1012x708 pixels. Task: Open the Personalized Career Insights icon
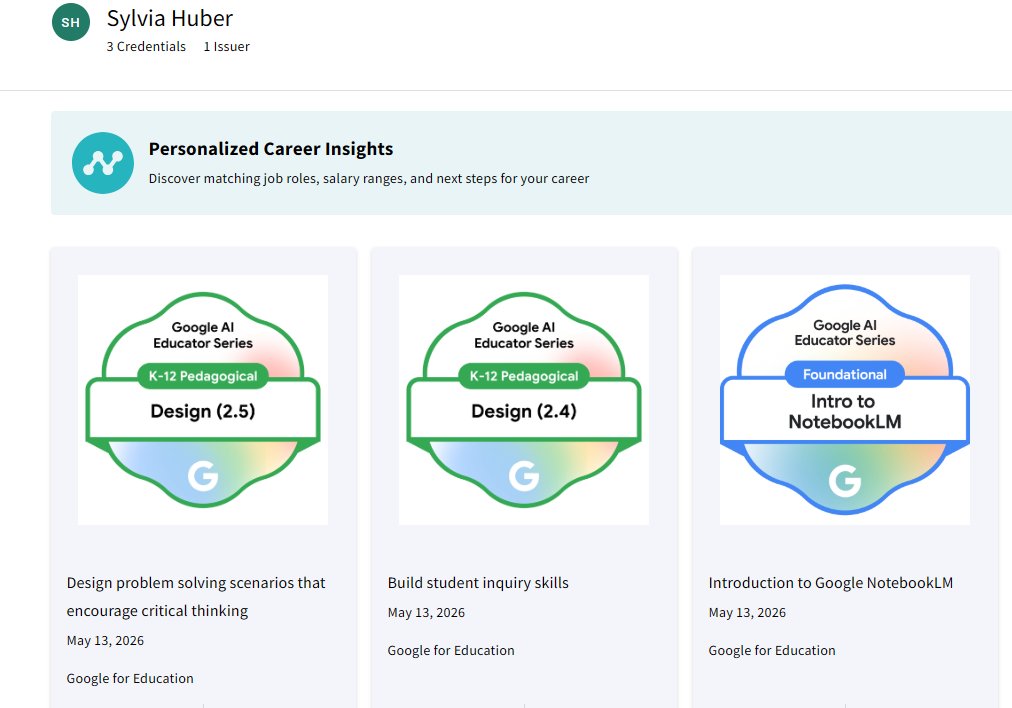point(103,163)
